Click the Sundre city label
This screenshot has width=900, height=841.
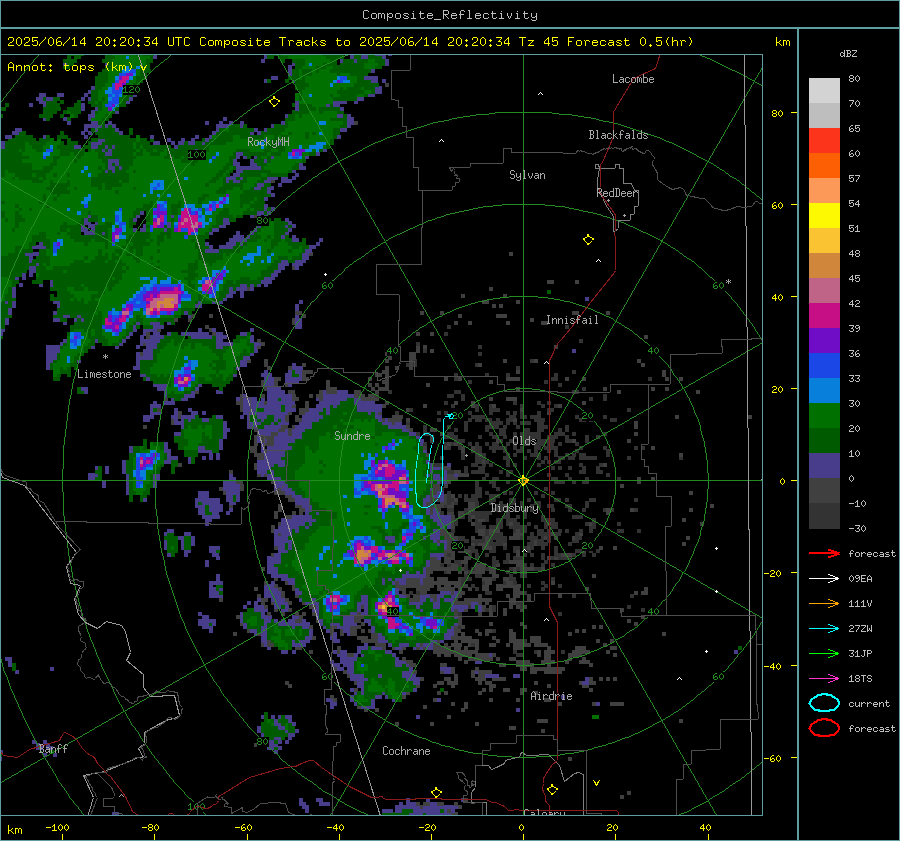click(352, 436)
